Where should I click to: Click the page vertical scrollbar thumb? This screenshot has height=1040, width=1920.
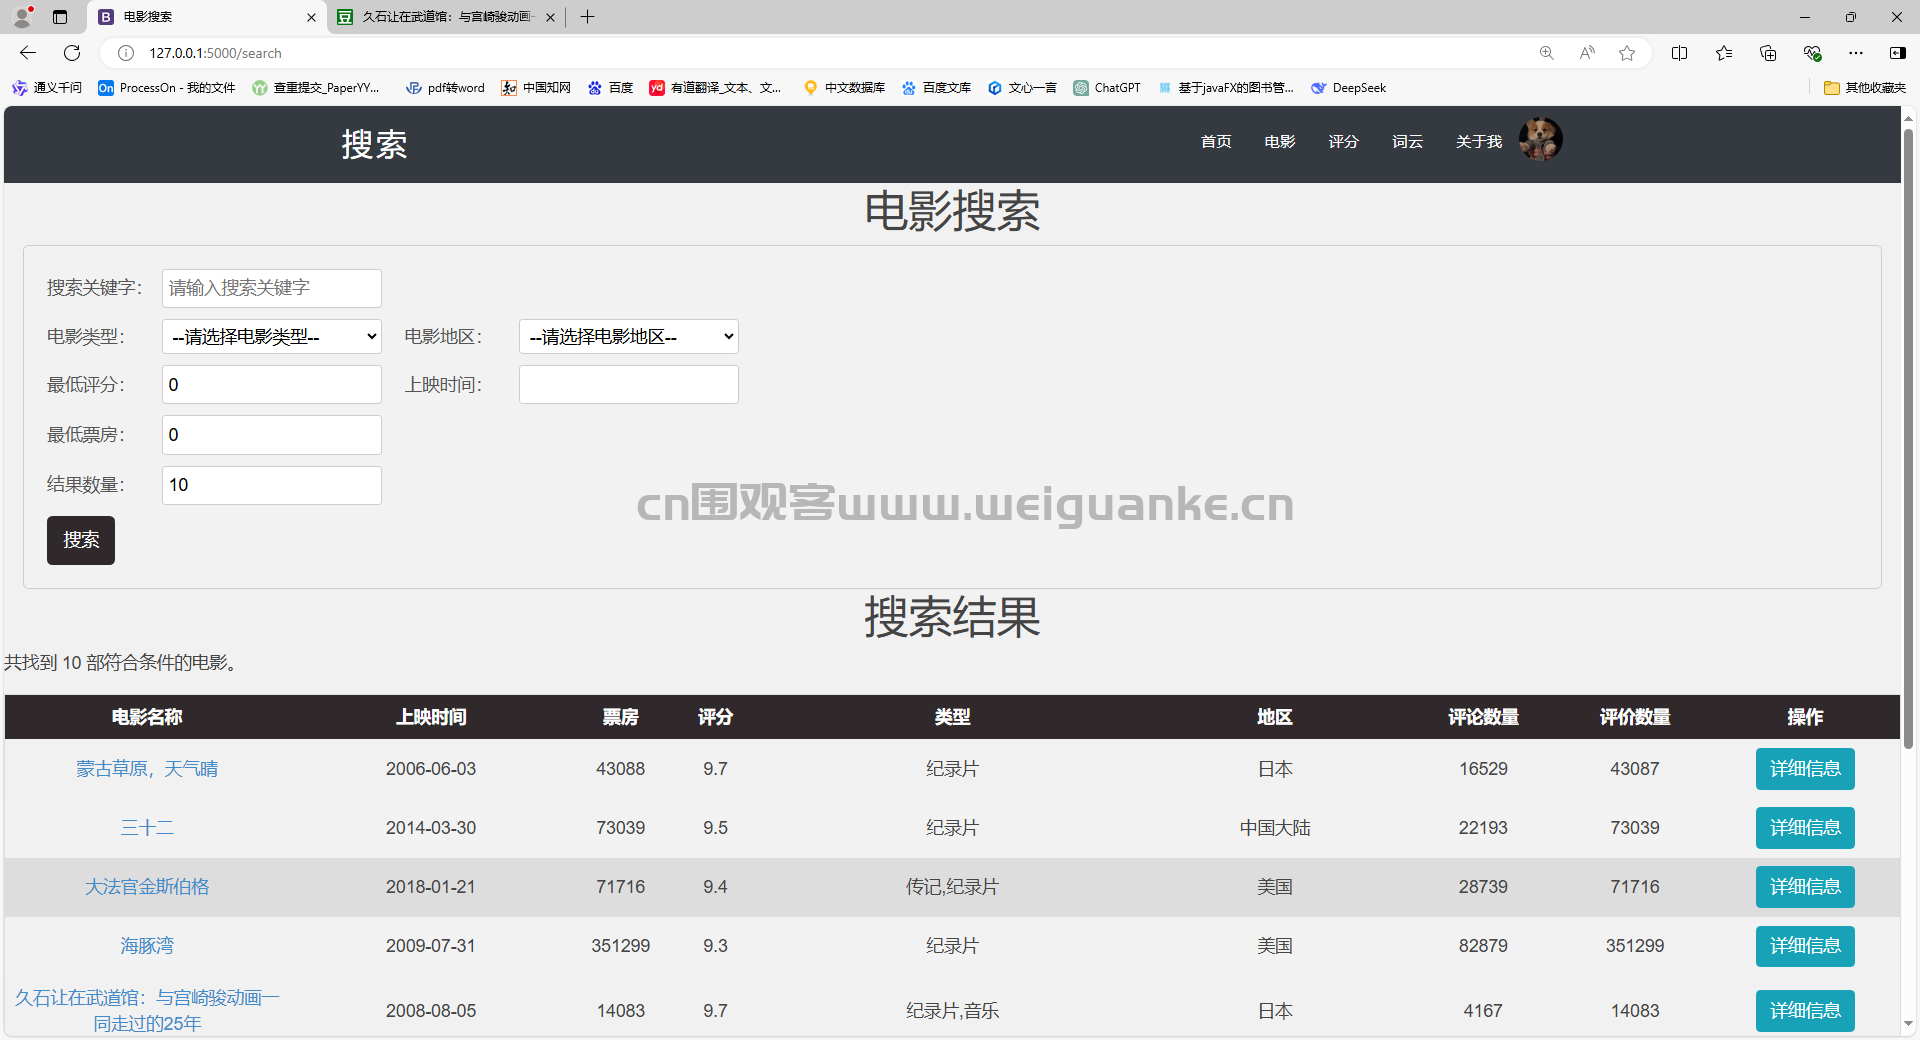tap(1908, 438)
